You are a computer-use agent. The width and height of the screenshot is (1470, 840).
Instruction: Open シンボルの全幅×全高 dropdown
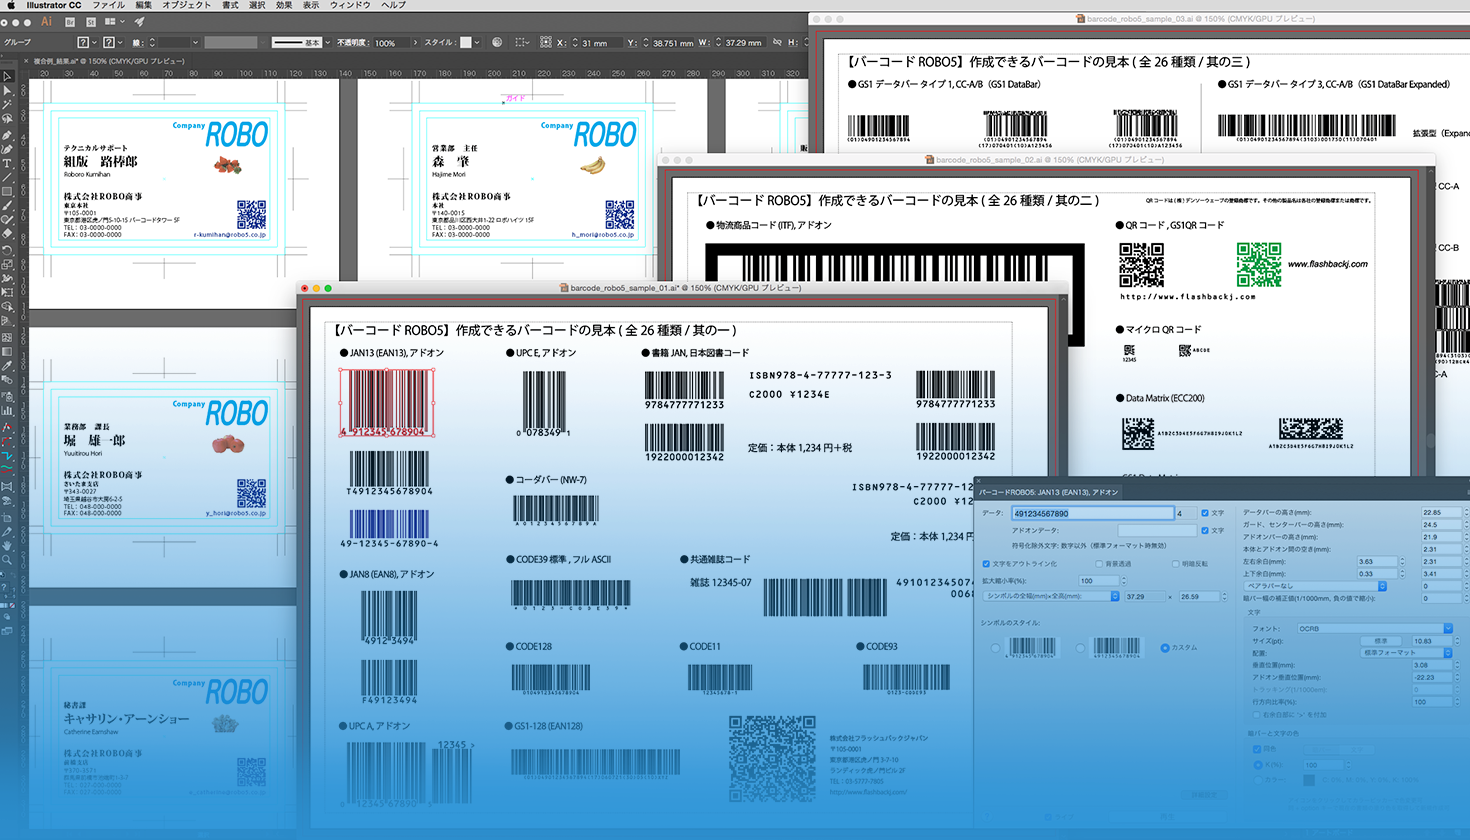[x=1051, y=596]
